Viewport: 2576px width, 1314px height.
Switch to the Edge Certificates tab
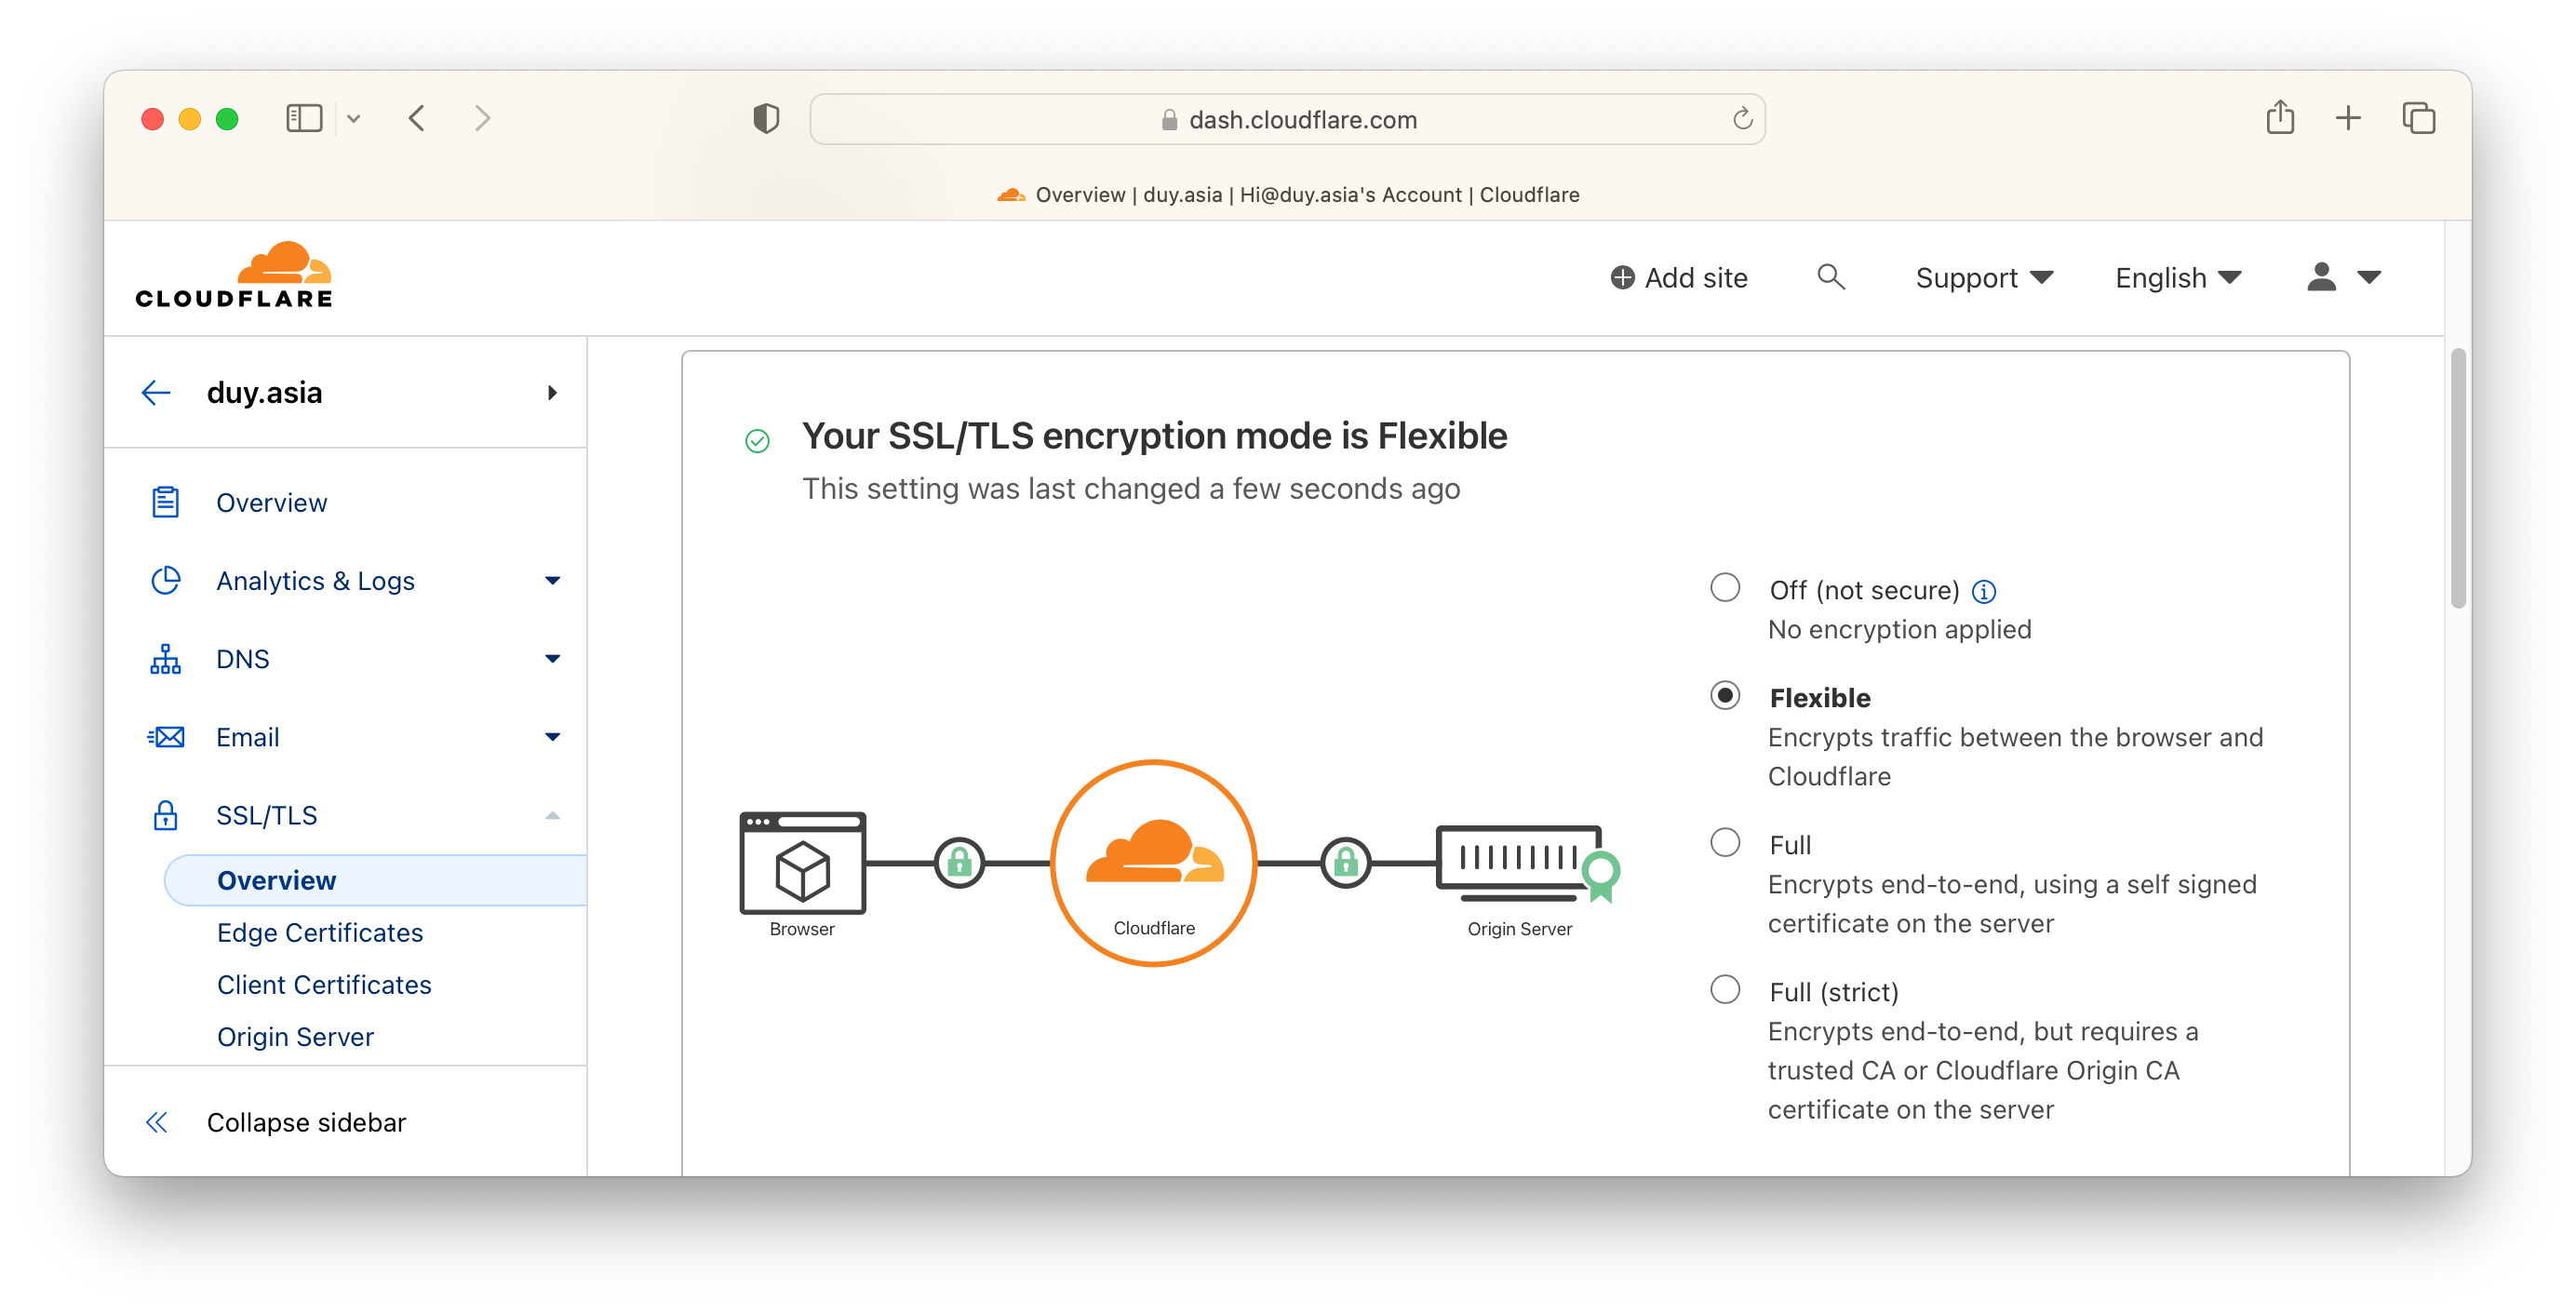point(319,932)
